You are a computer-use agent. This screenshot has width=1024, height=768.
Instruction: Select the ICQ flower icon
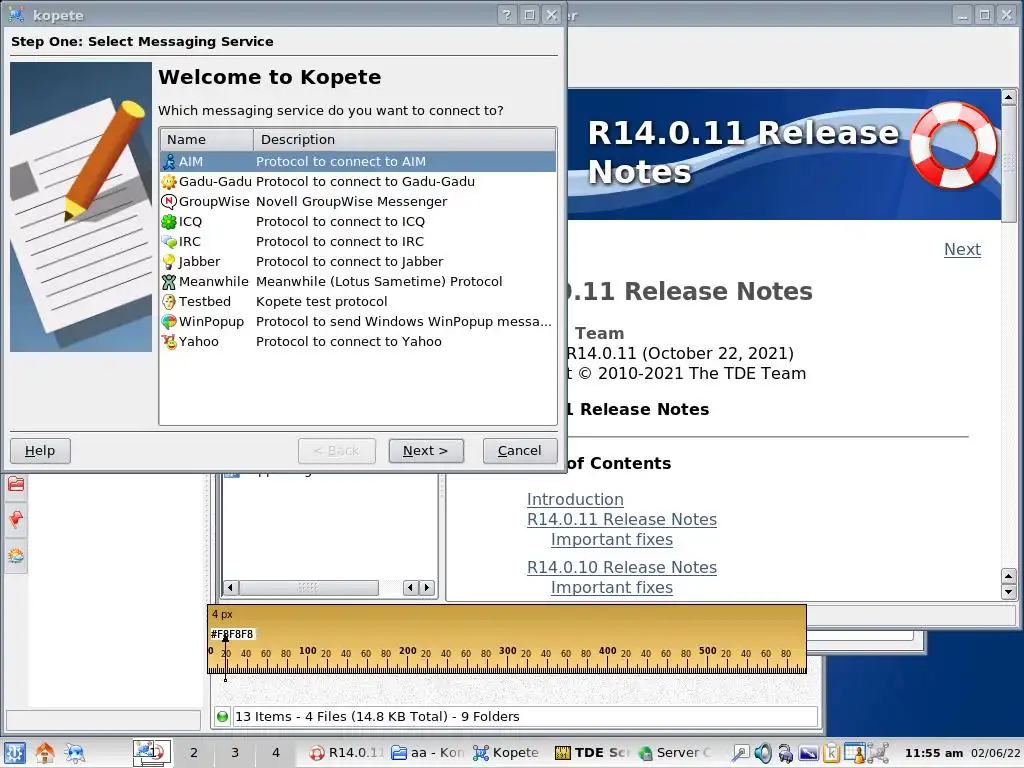pyautogui.click(x=169, y=221)
